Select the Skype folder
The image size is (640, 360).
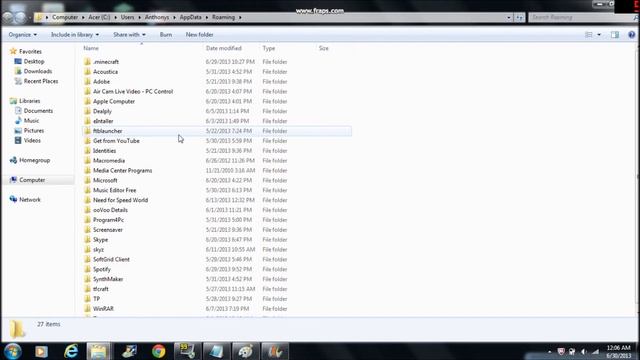coord(100,240)
